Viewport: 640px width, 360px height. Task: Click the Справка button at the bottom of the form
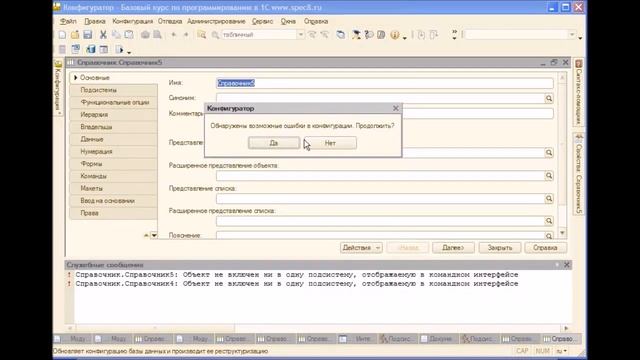pos(545,248)
